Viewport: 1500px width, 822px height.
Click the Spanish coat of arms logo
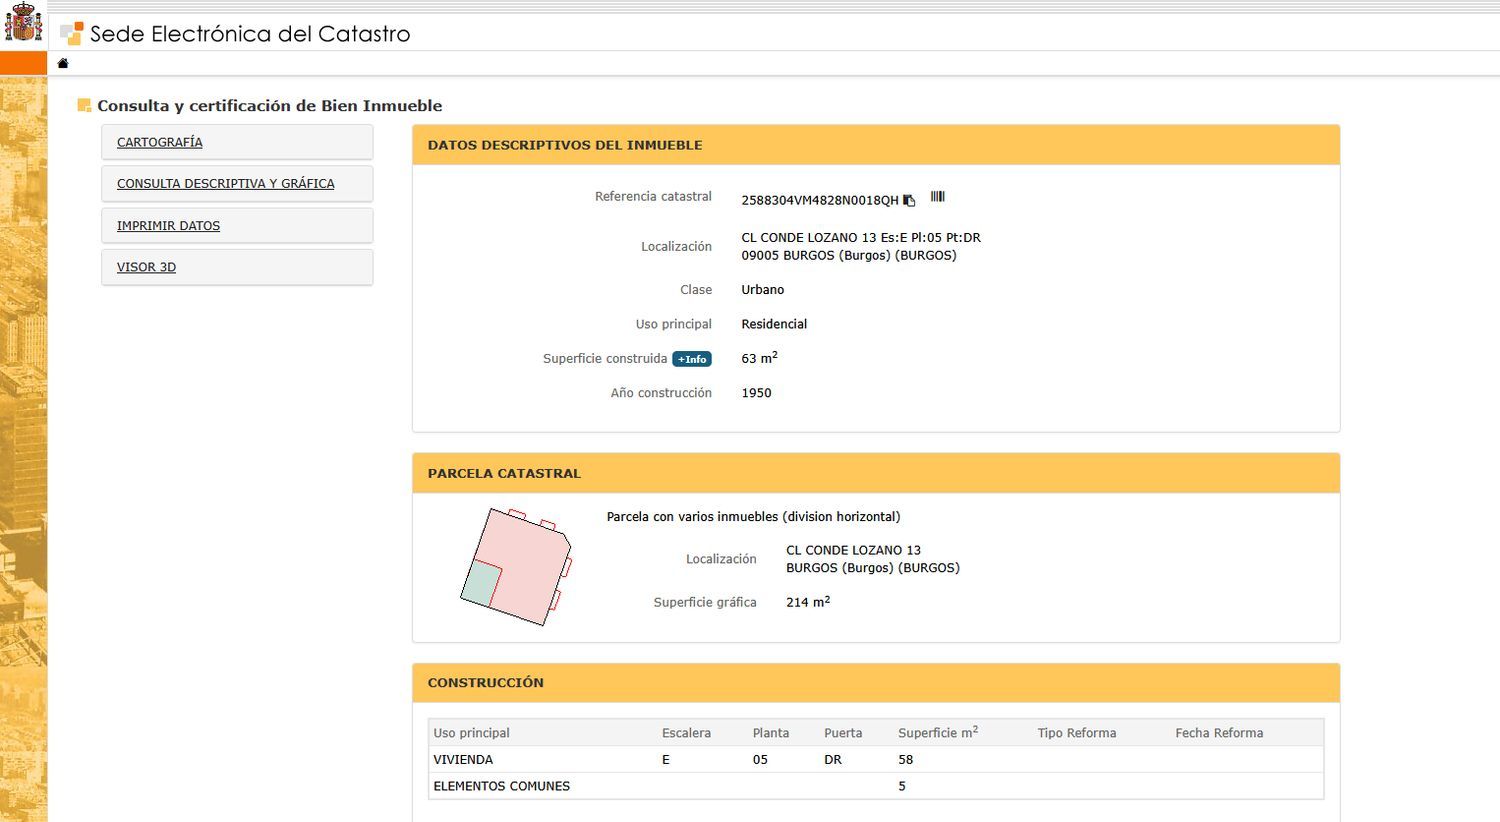pos(23,22)
